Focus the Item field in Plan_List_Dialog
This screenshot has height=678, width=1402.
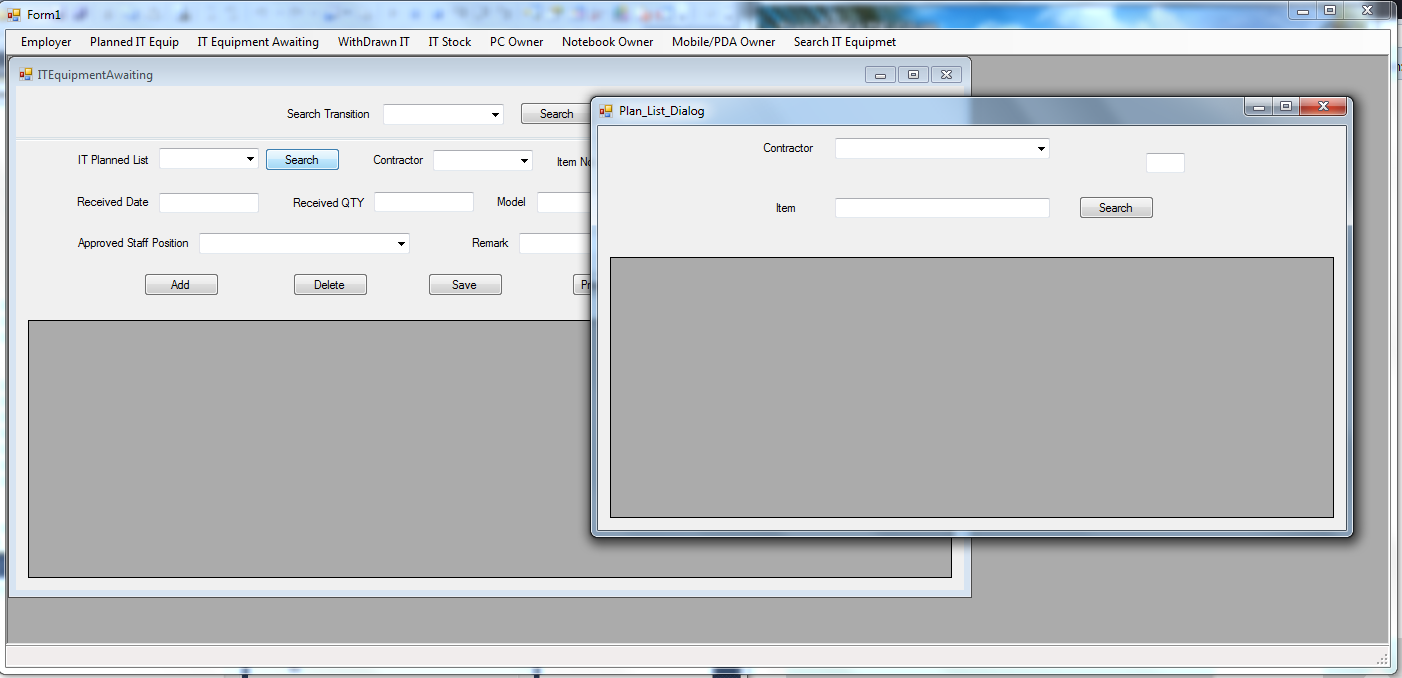(x=942, y=208)
